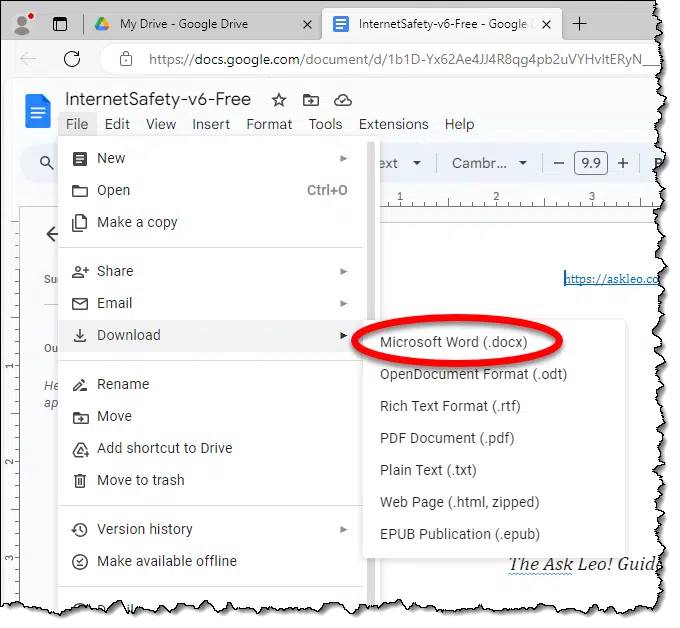Screen dimensions: 680x628
Task: Download as Plain Text (.txt)
Action: click(494, 471)
